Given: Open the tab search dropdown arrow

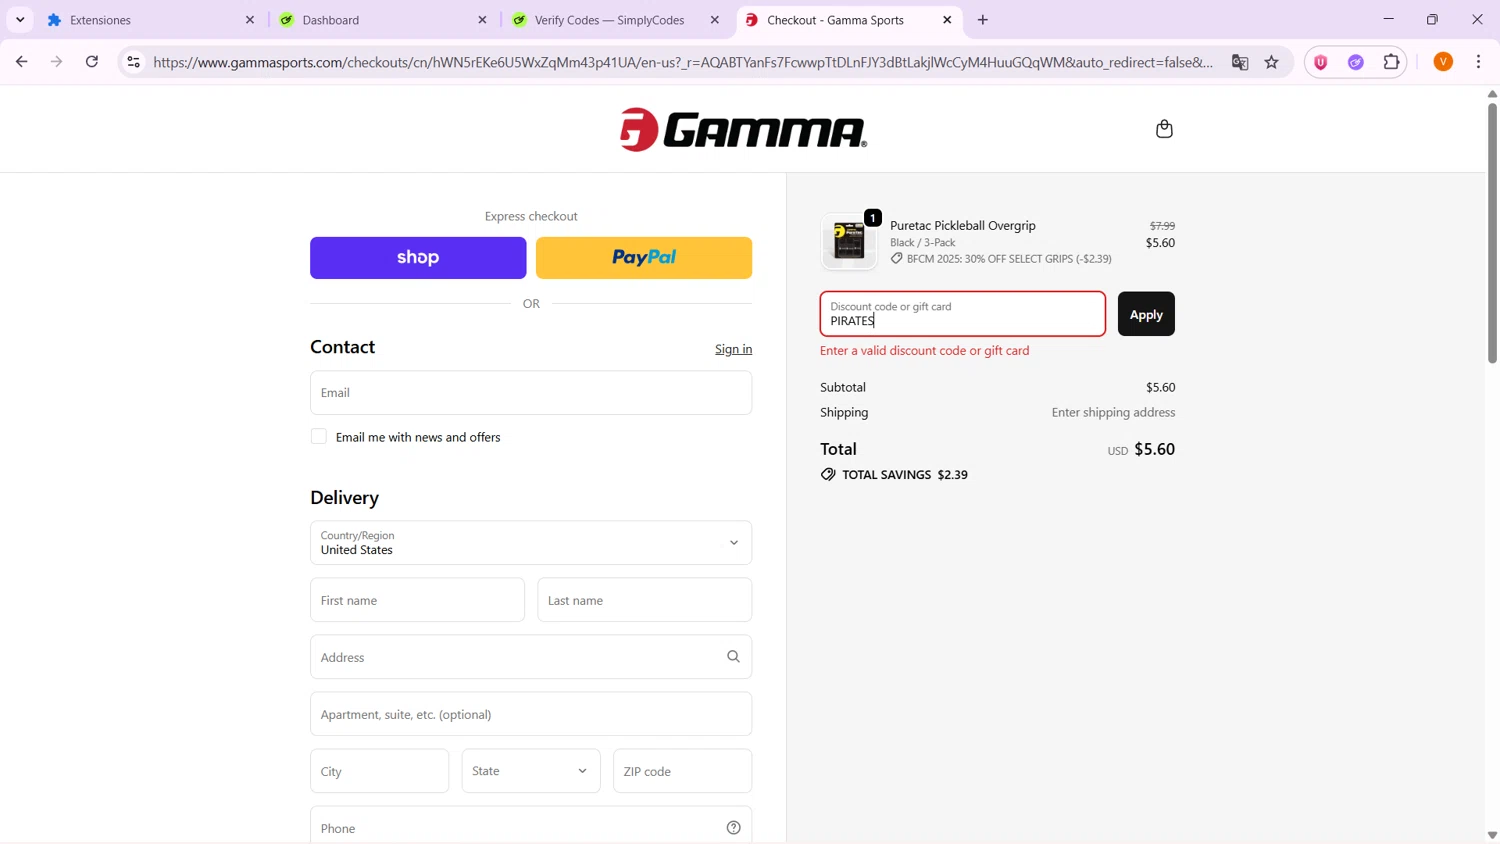Looking at the screenshot, I should (20, 20).
